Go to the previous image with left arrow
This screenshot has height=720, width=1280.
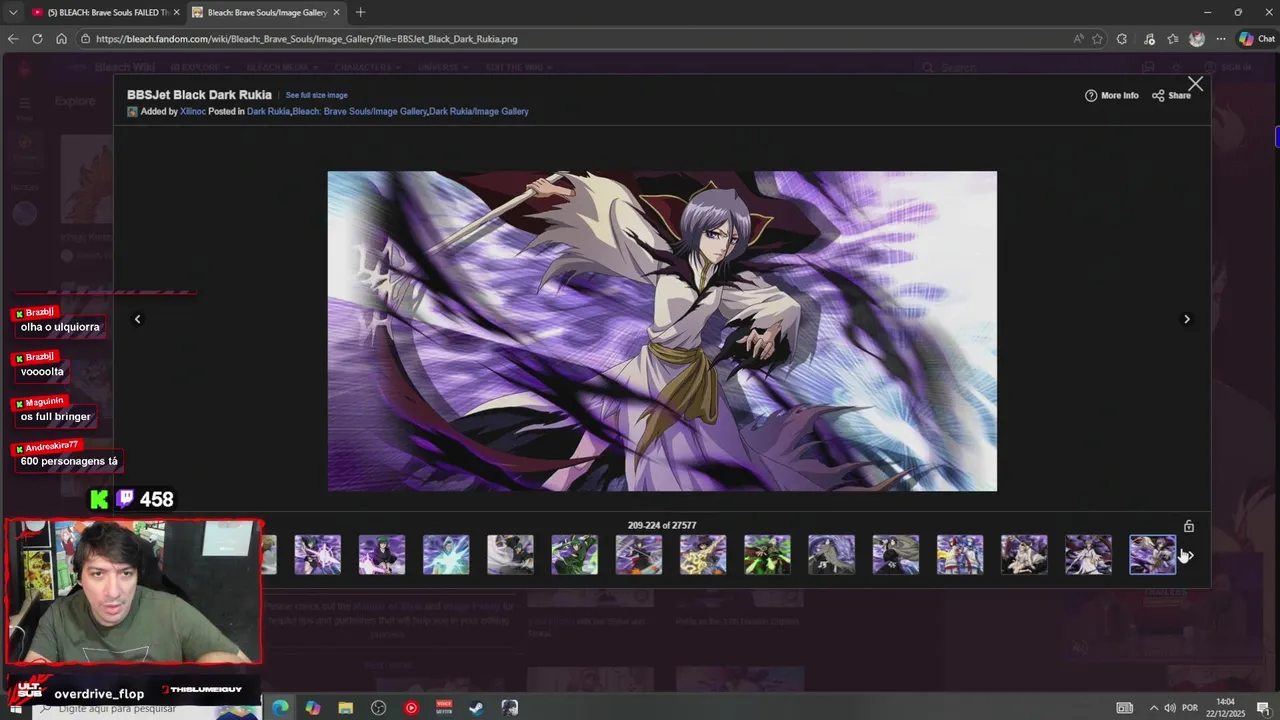138,319
